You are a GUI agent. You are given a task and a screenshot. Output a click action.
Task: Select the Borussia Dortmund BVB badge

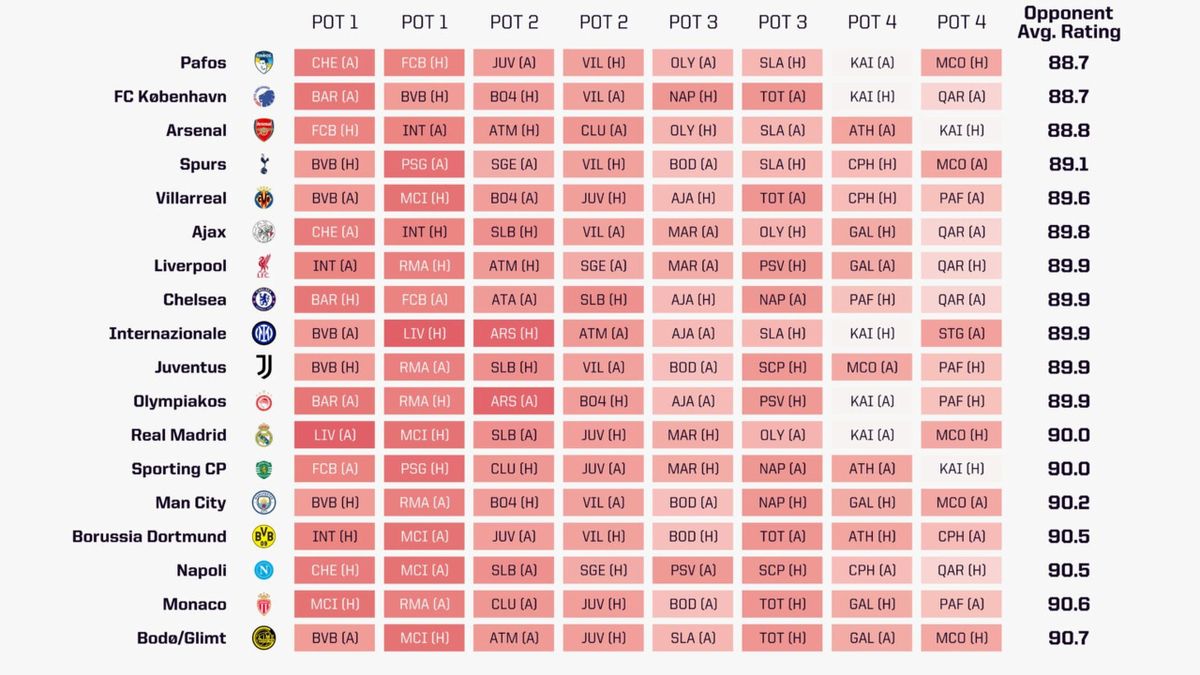coord(263,536)
